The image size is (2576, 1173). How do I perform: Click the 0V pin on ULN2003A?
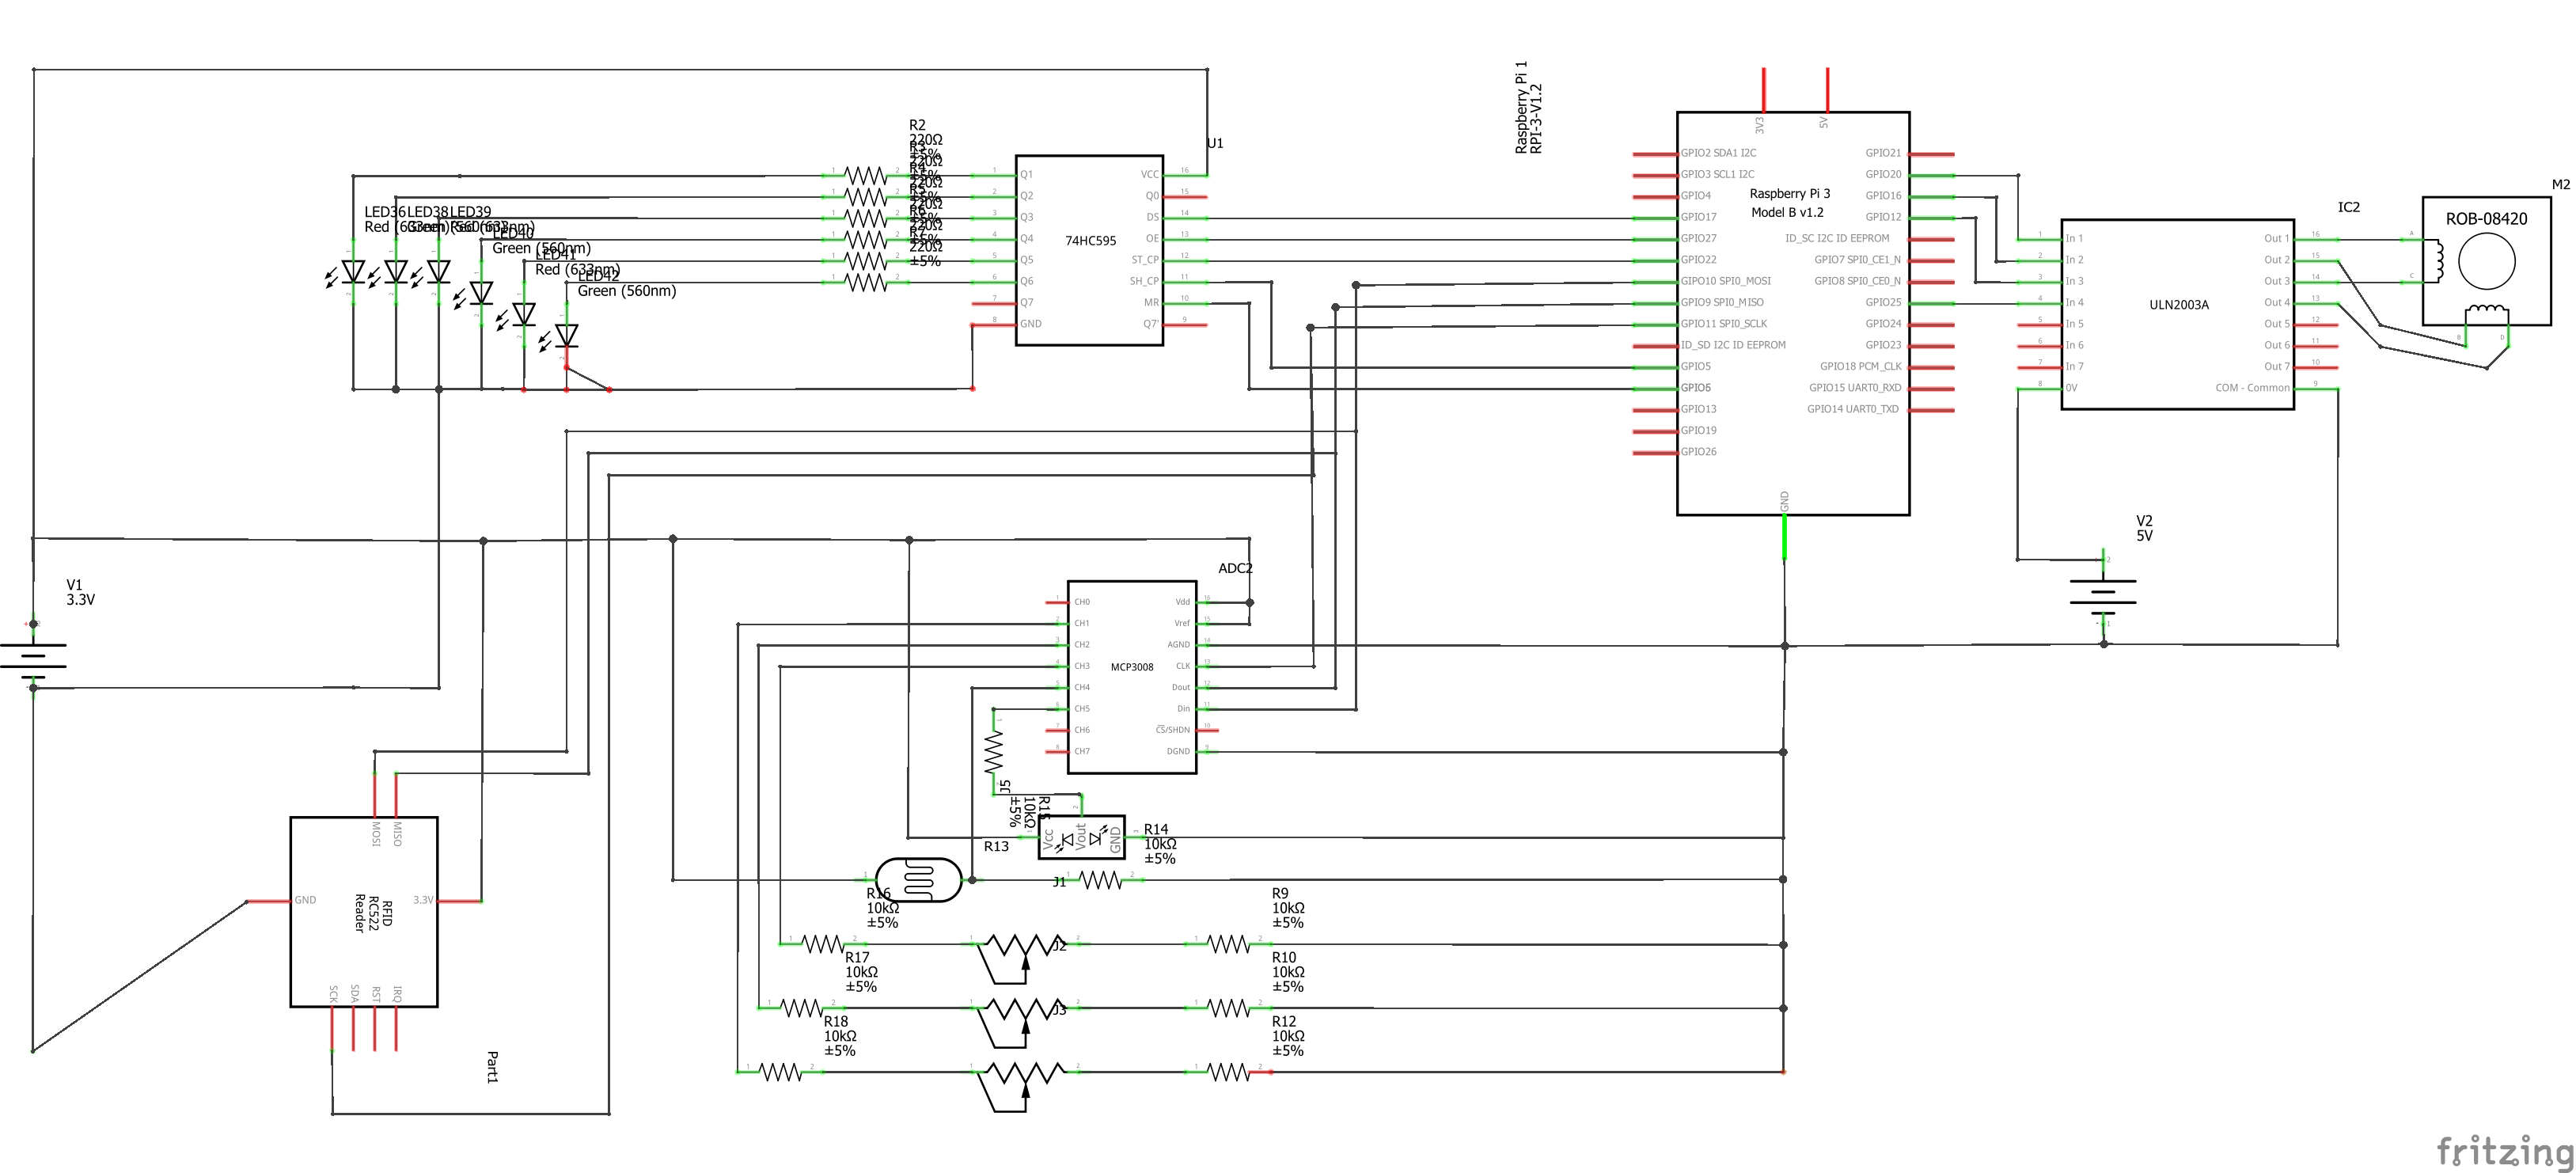point(2071,388)
